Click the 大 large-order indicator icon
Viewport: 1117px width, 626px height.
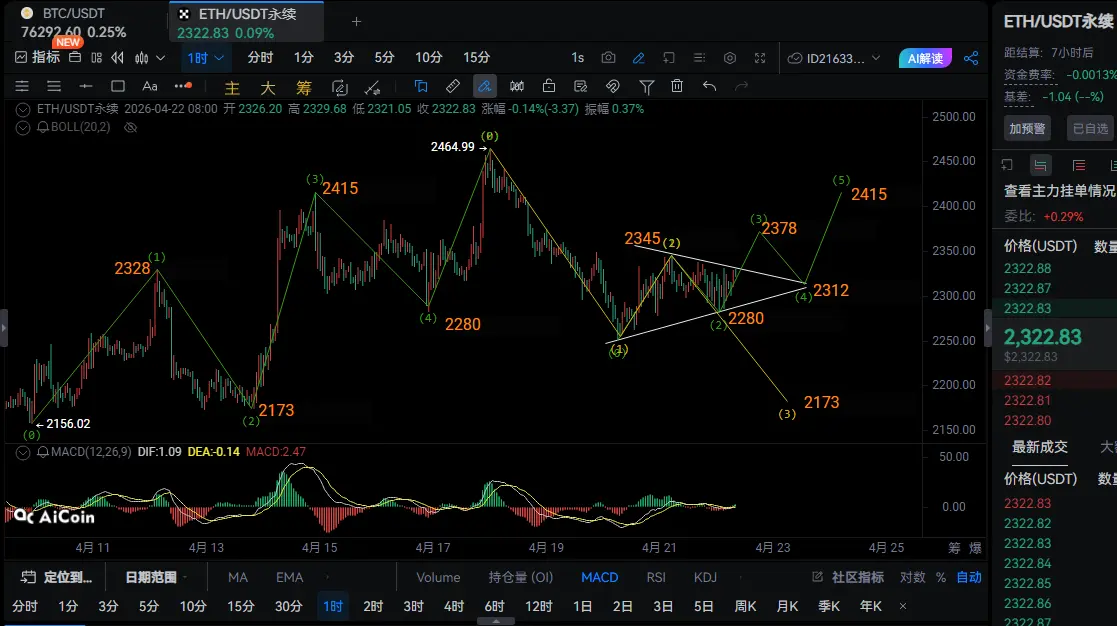268,87
